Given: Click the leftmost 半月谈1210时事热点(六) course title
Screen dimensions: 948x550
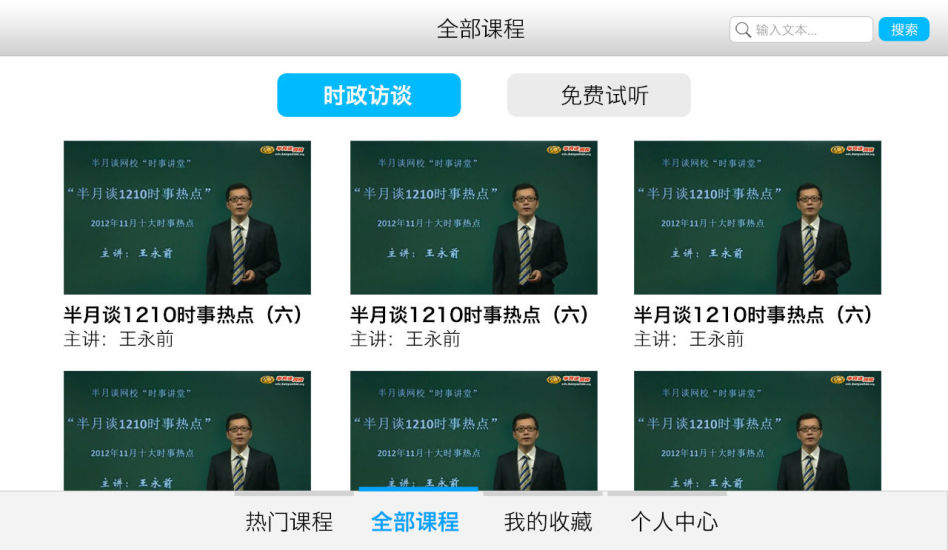Looking at the screenshot, I should pyautogui.click(x=184, y=315).
